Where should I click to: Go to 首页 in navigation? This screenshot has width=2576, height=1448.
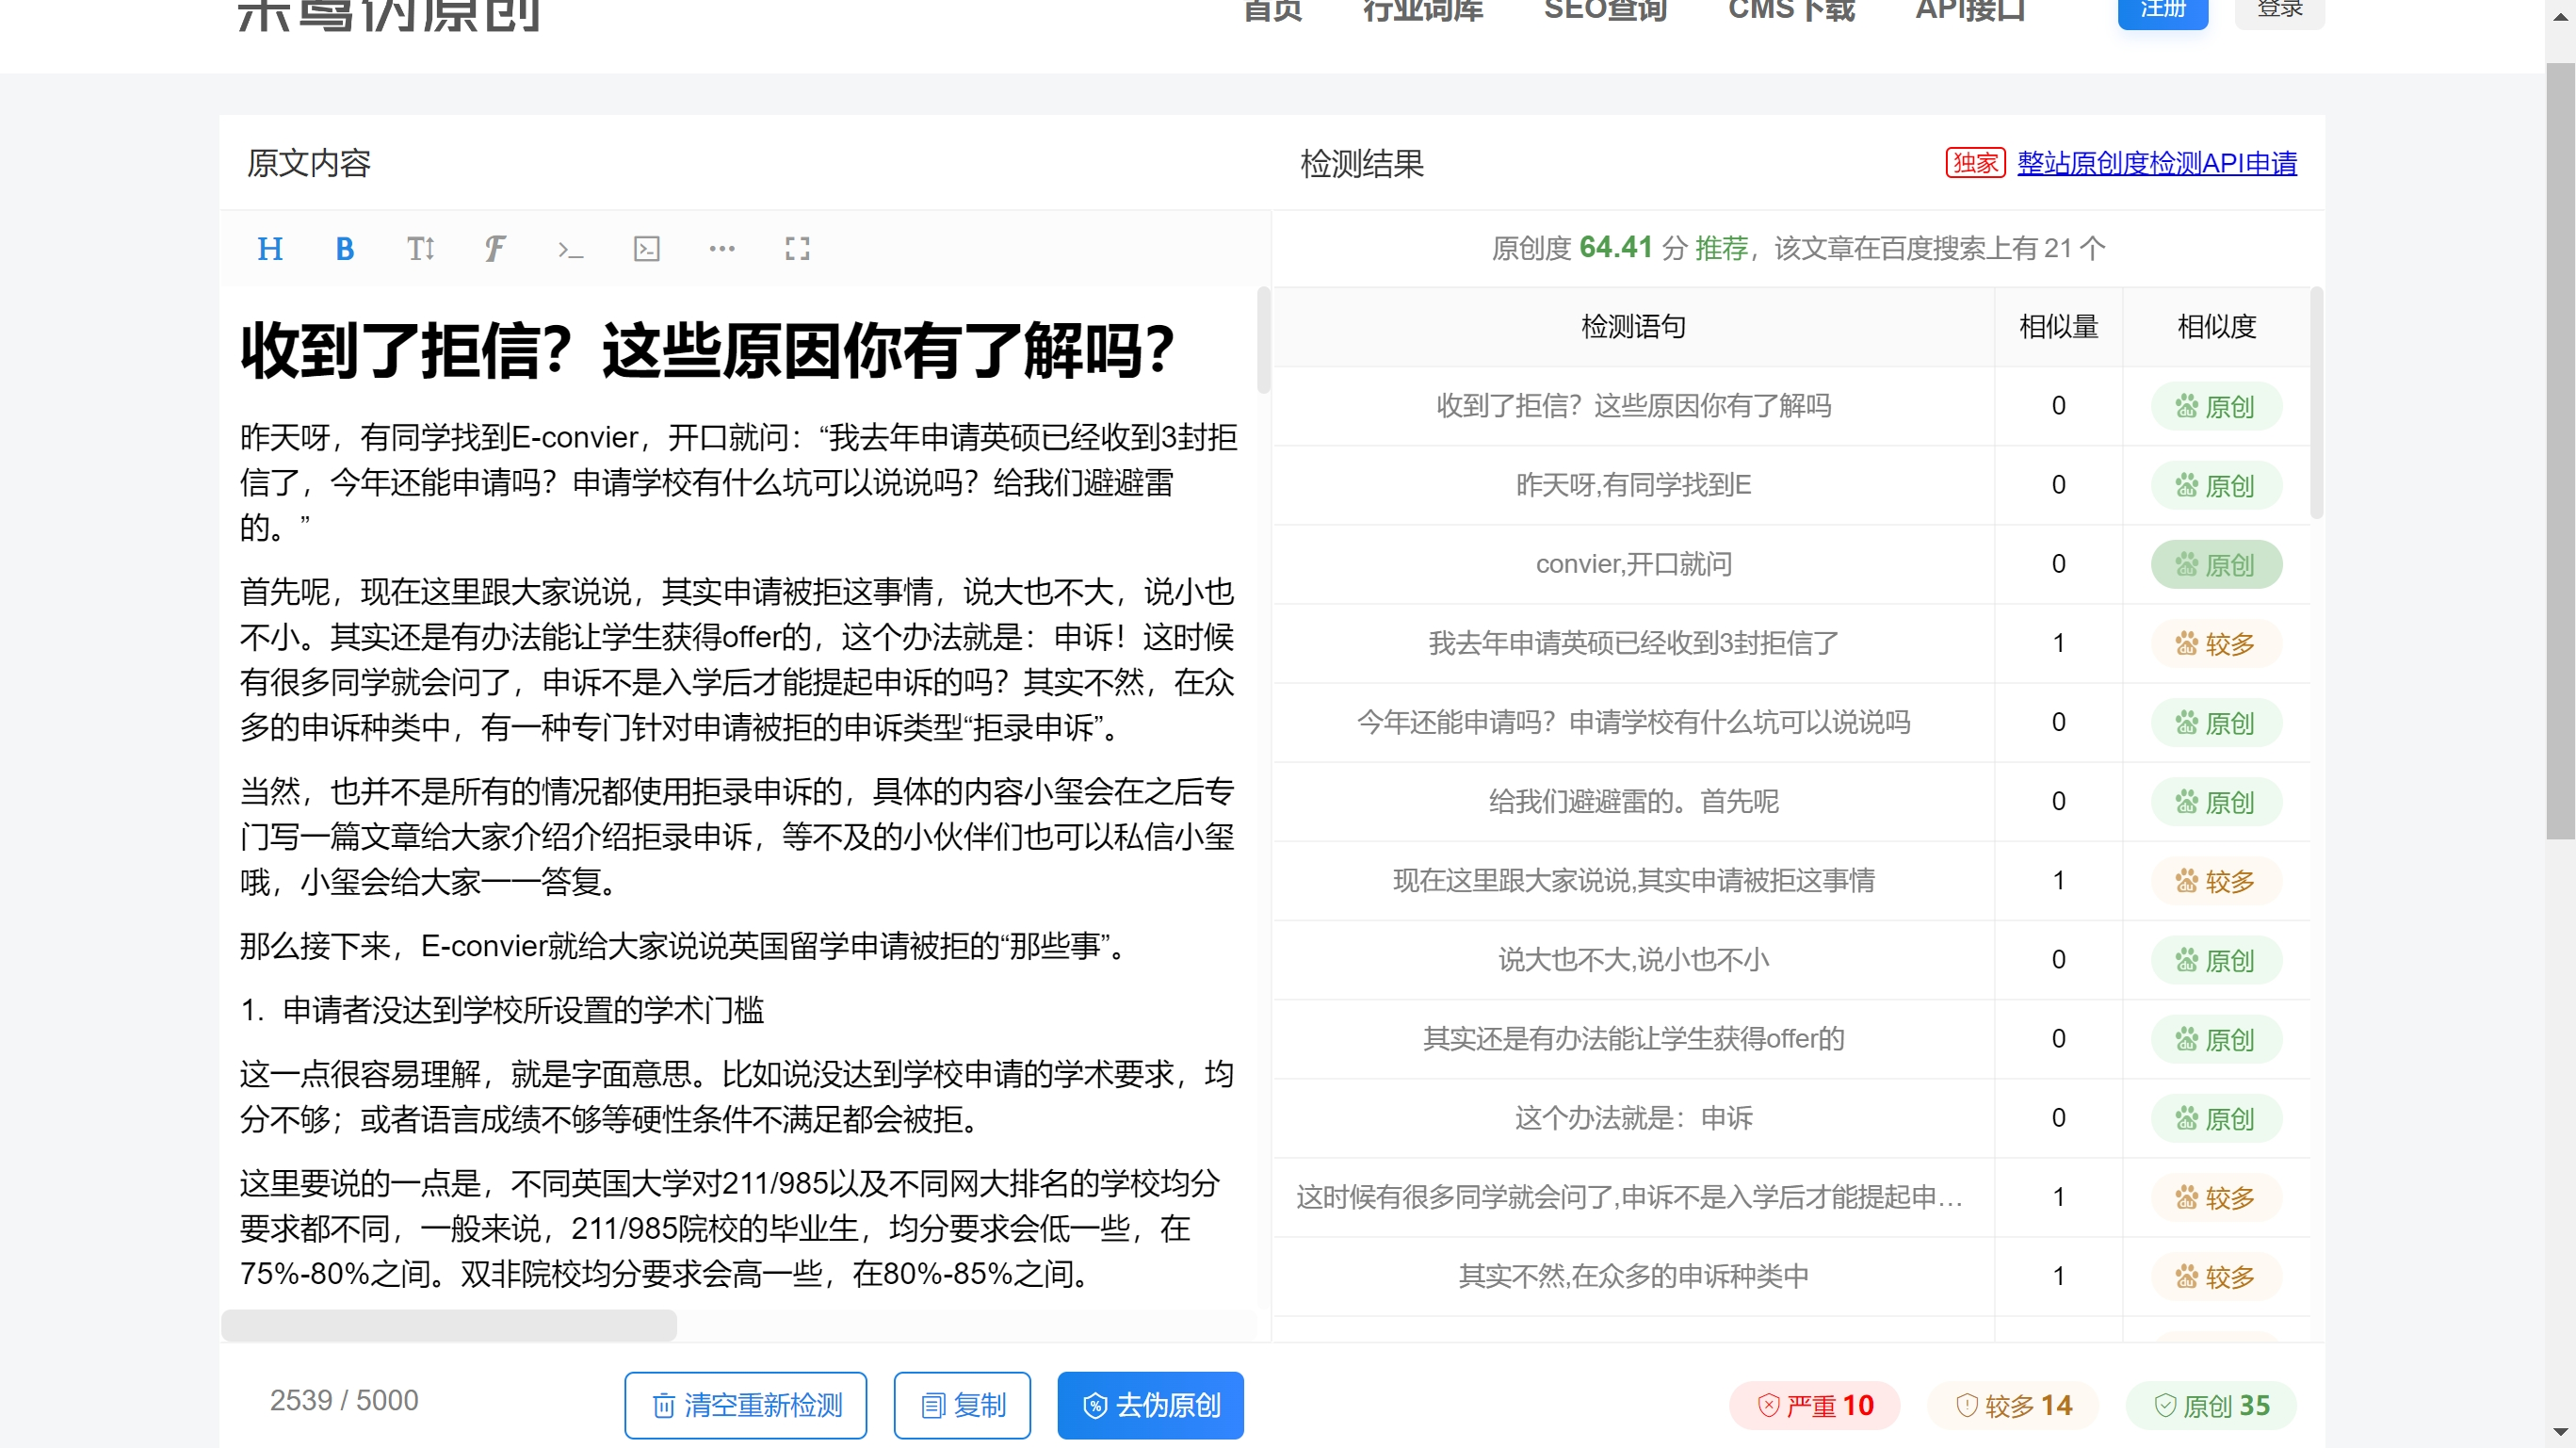[x=1272, y=10]
